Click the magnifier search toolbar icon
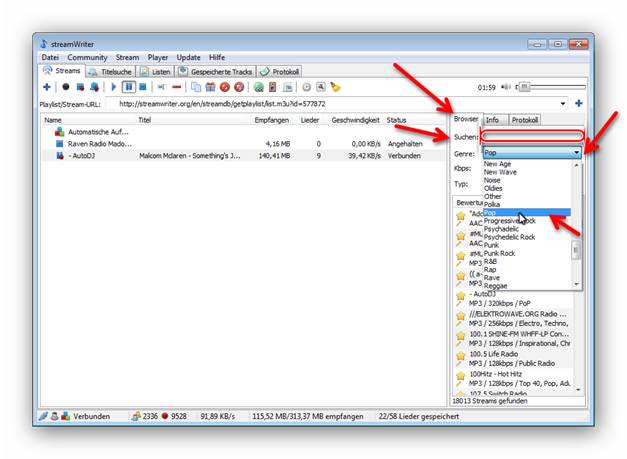627x459 pixels. click(321, 87)
